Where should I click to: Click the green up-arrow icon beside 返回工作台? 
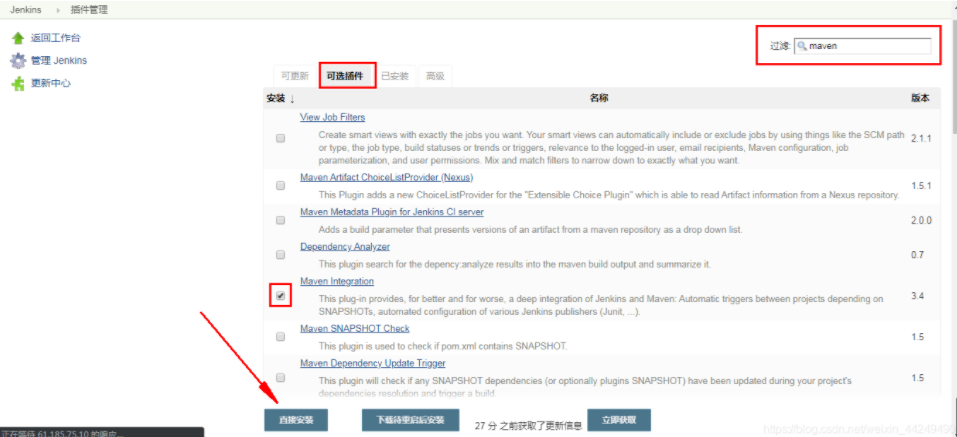coord(18,38)
